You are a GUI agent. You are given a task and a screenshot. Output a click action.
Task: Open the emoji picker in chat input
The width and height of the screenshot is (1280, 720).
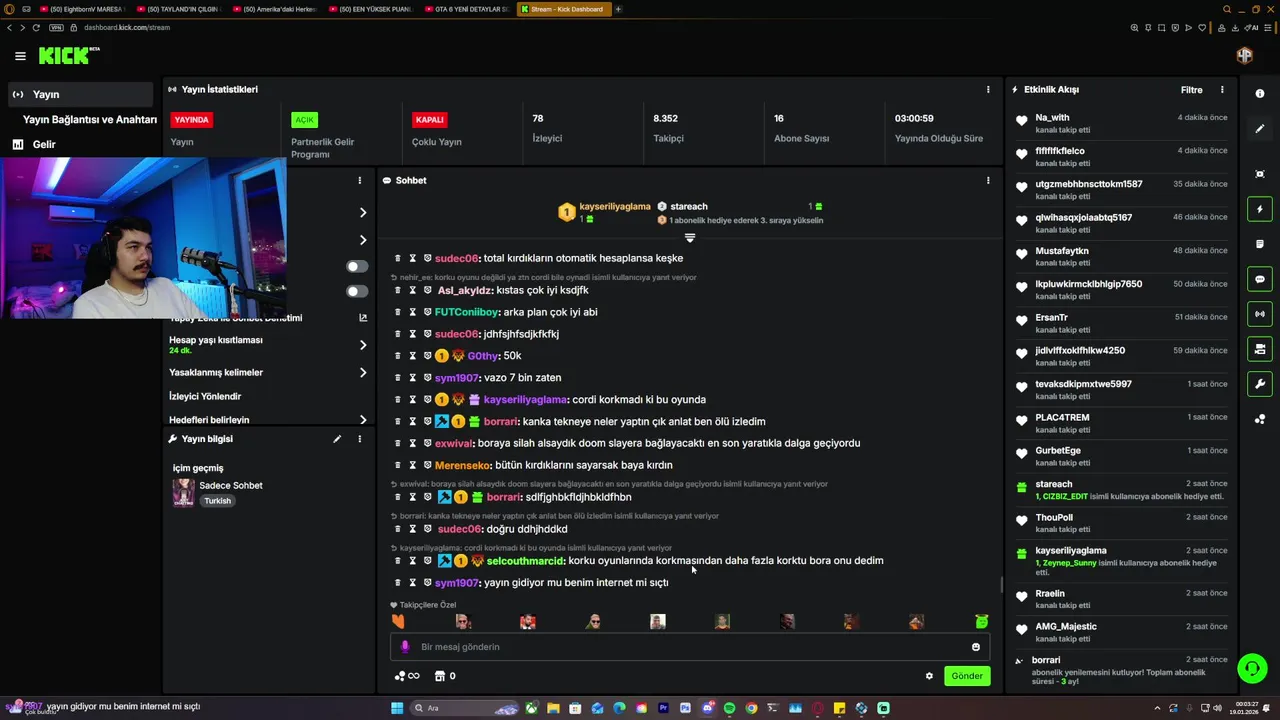(x=976, y=647)
